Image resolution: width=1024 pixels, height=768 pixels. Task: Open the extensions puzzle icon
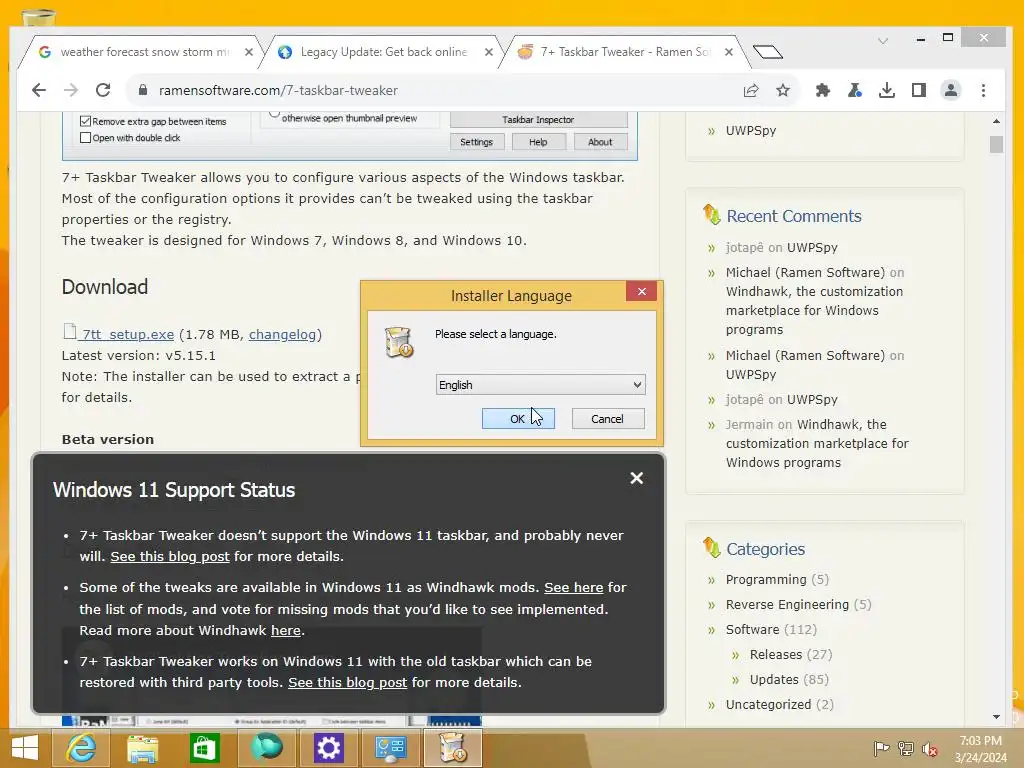tap(823, 90)
